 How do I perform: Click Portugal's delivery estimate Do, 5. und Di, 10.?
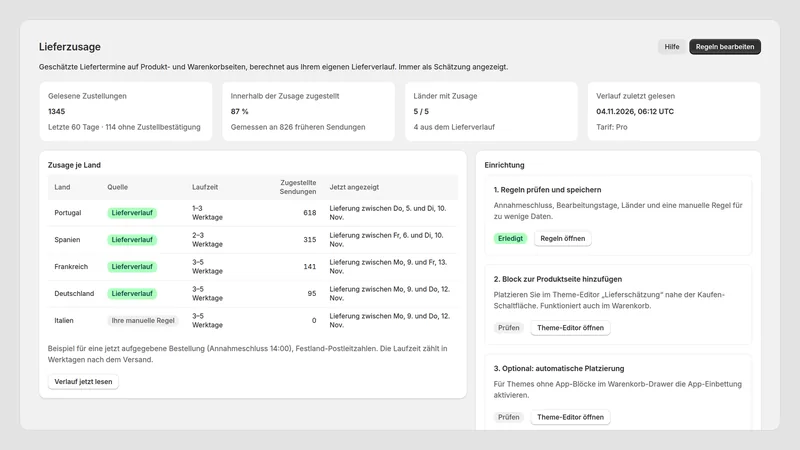[388, 213]
